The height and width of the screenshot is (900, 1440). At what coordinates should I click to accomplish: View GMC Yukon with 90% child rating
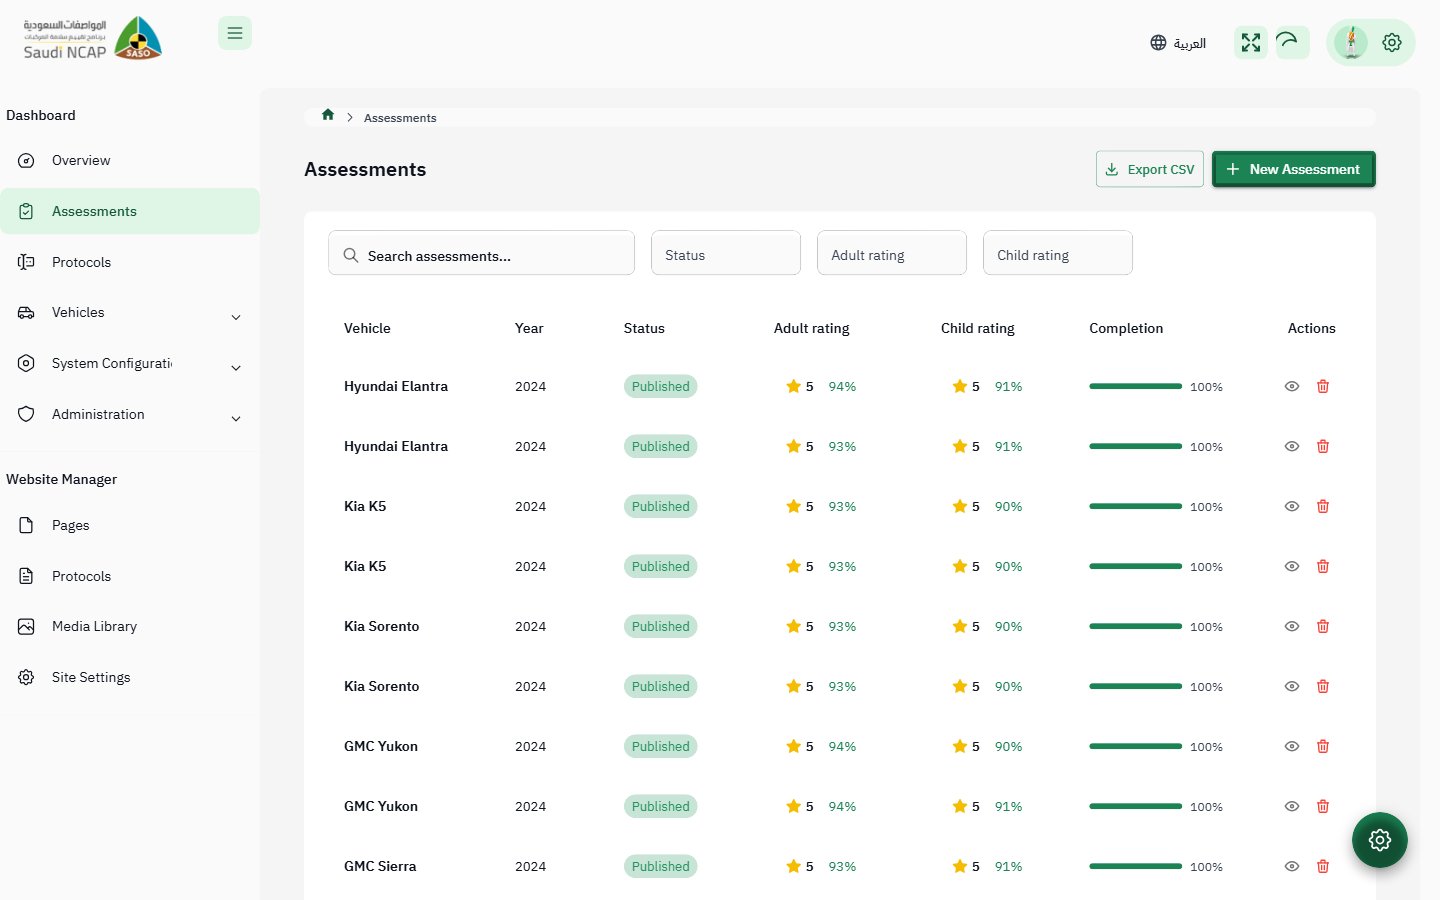[x=1292, y=746]
